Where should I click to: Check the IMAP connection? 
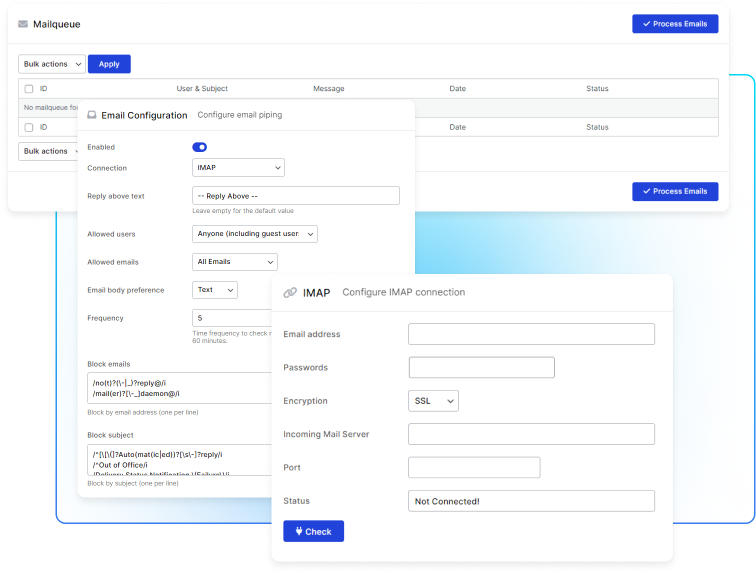click(313, 531)
